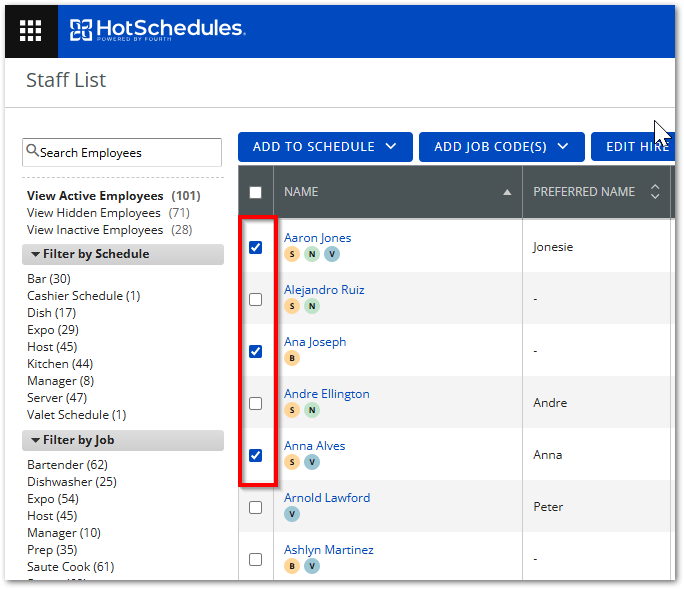Click the search magnifier icon
684x589 pixels.
(x=32, y=151)
